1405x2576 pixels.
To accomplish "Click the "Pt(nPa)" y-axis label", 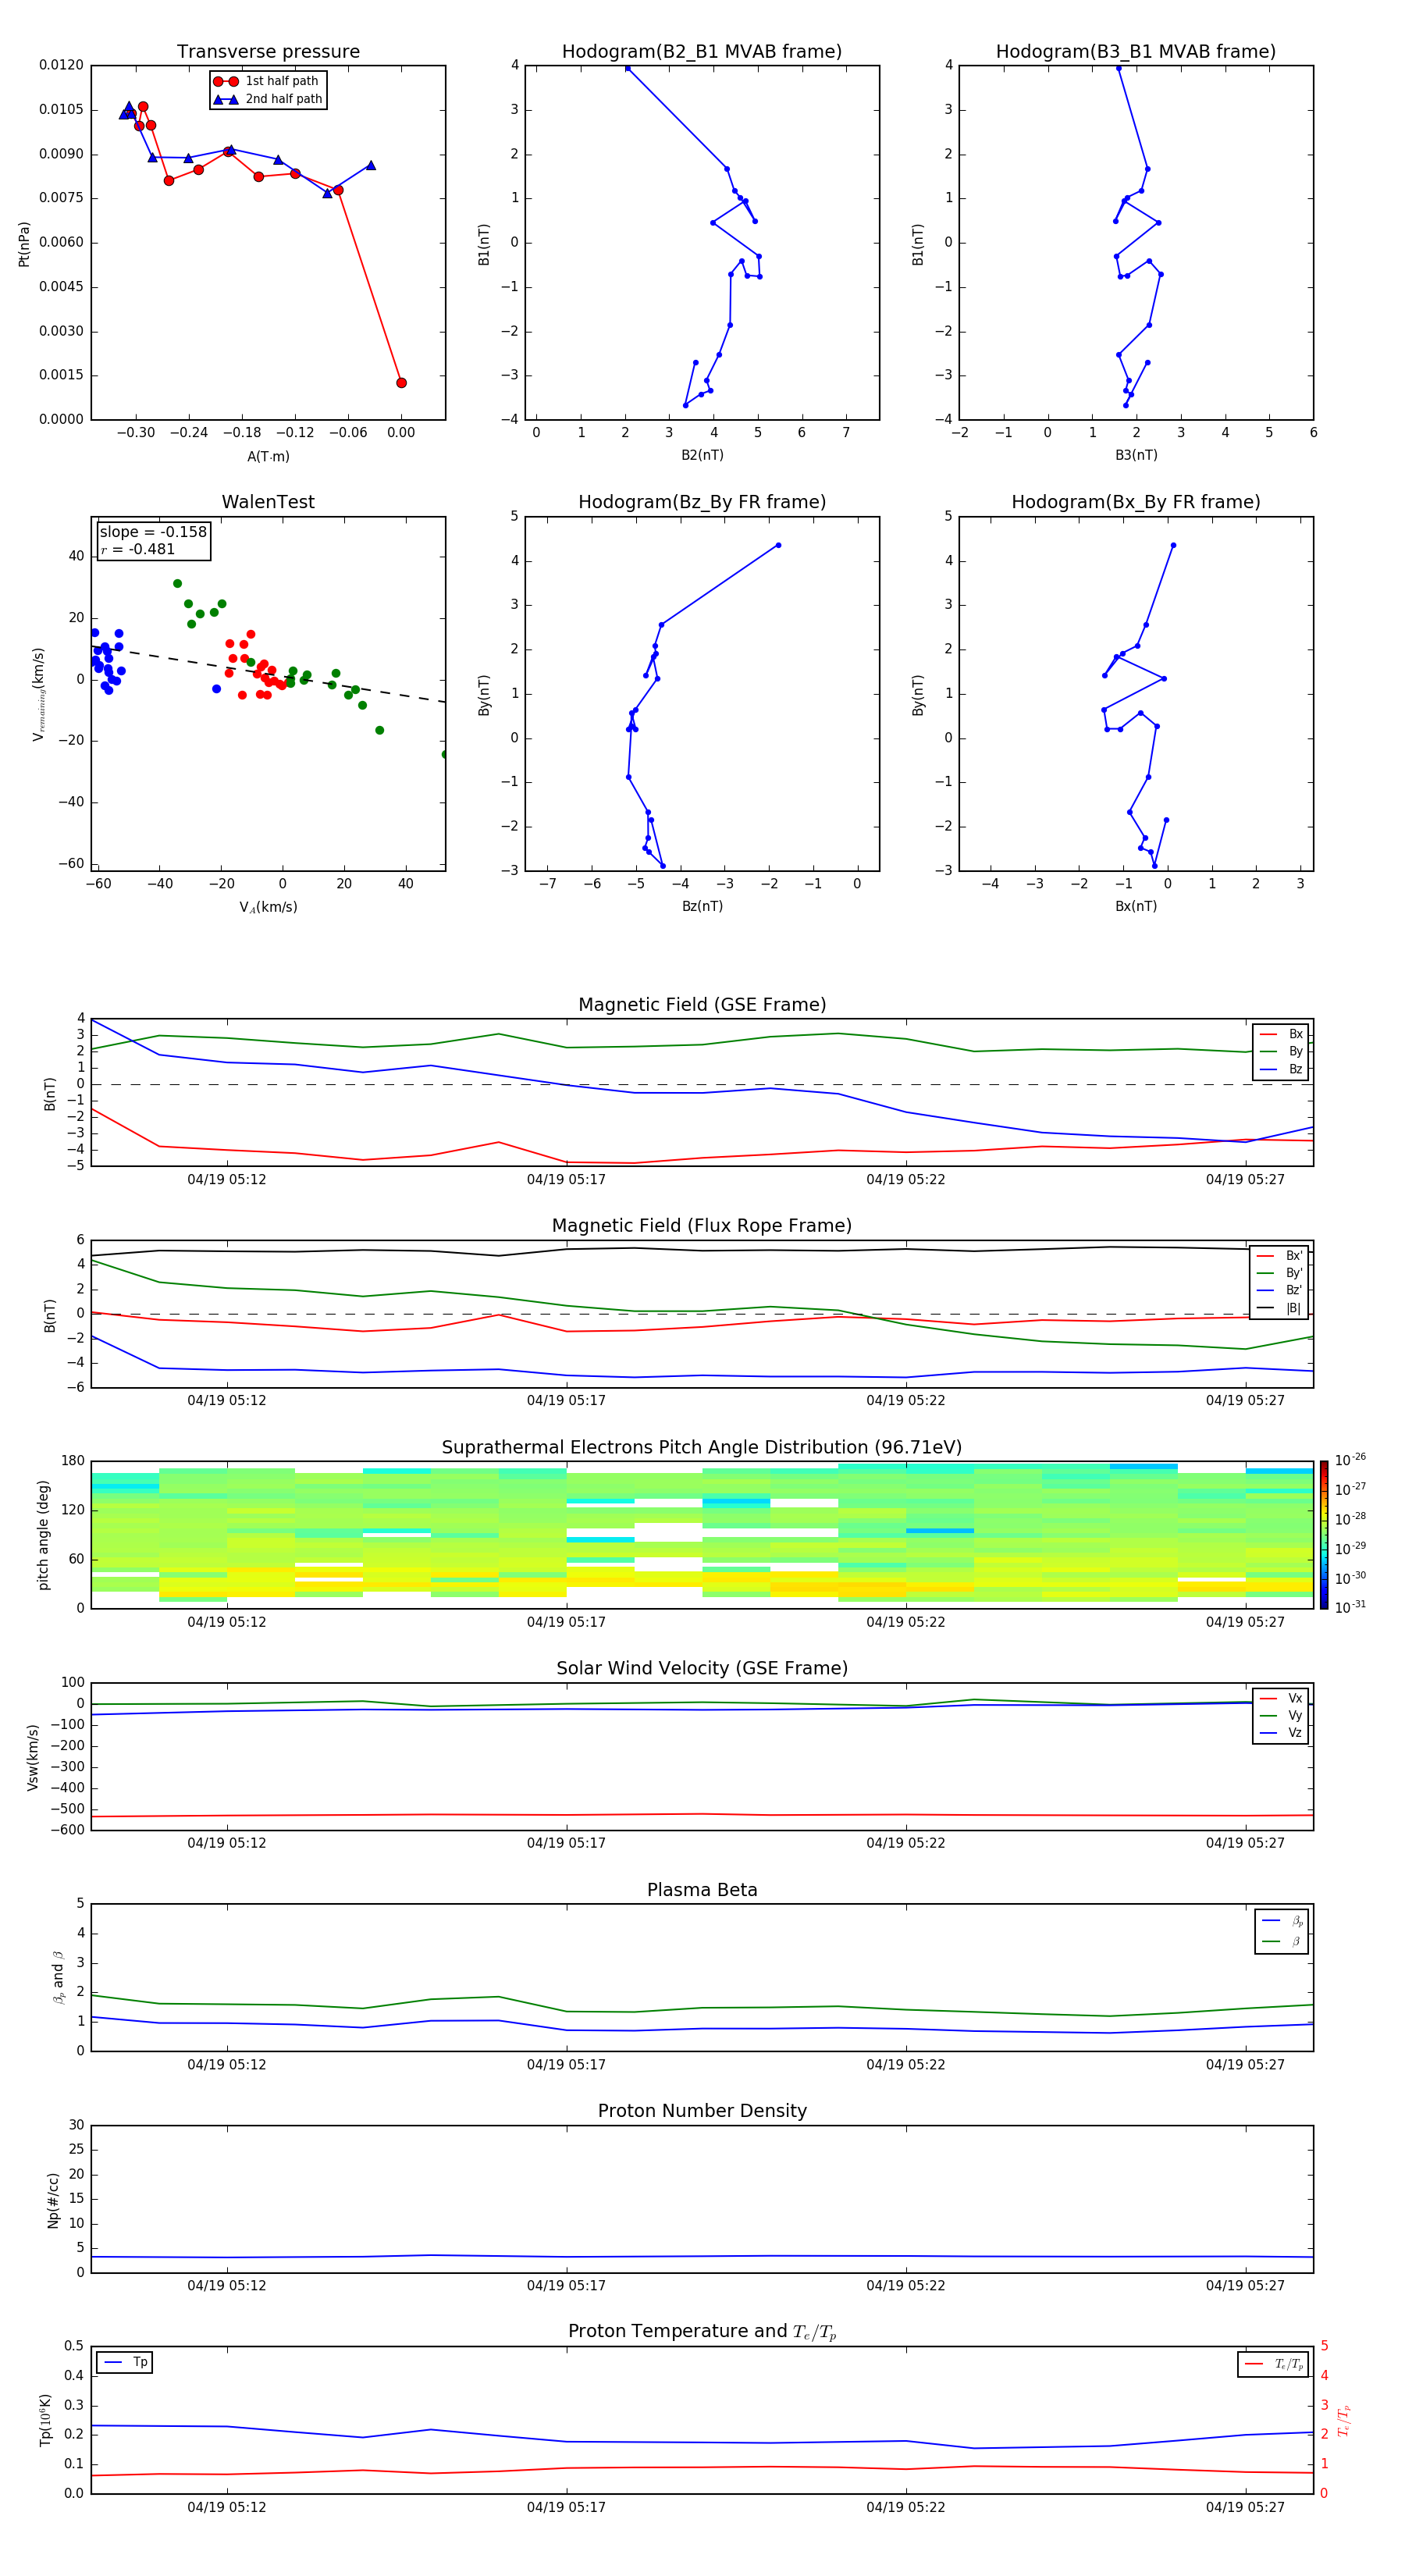I will tap(24, 244).
